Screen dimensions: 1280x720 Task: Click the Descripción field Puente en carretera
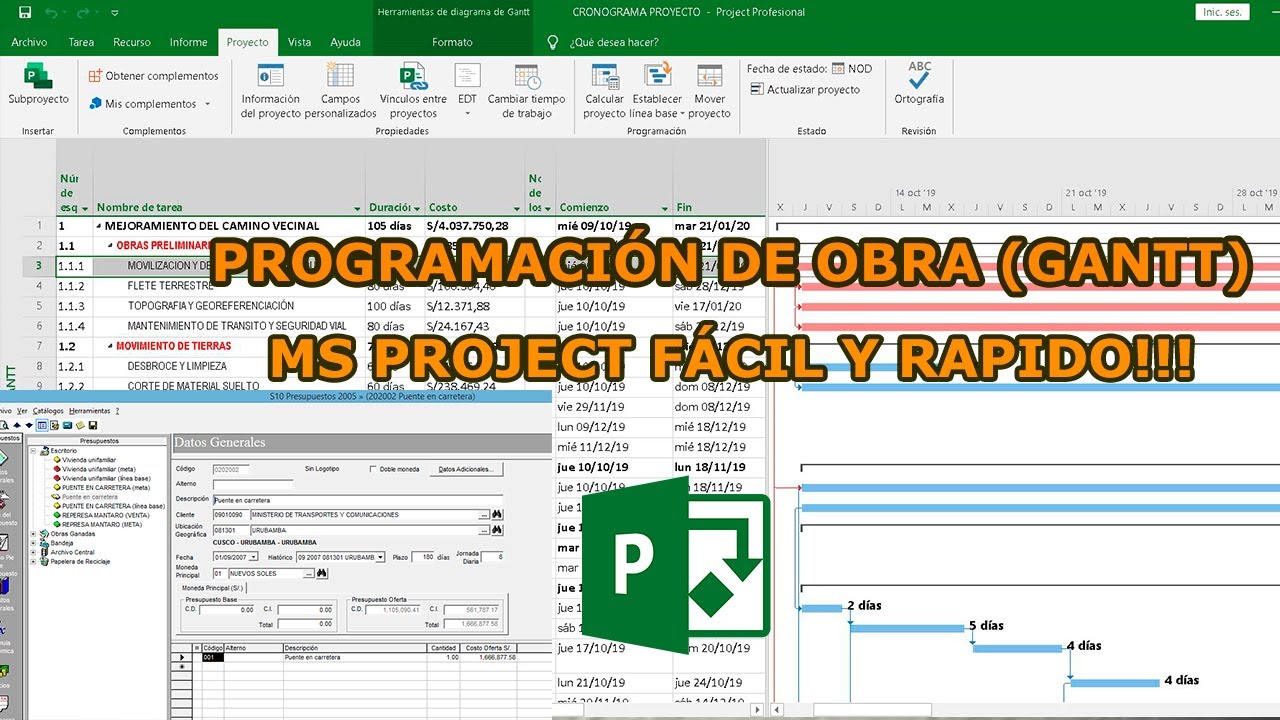(x=357, y=499)
